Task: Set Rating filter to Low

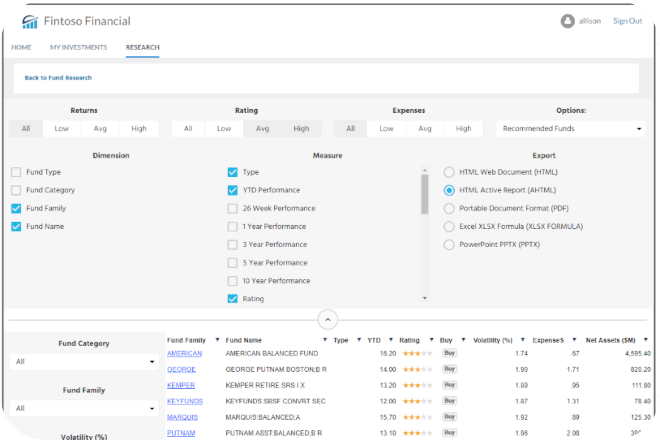Action: point(224,129)
